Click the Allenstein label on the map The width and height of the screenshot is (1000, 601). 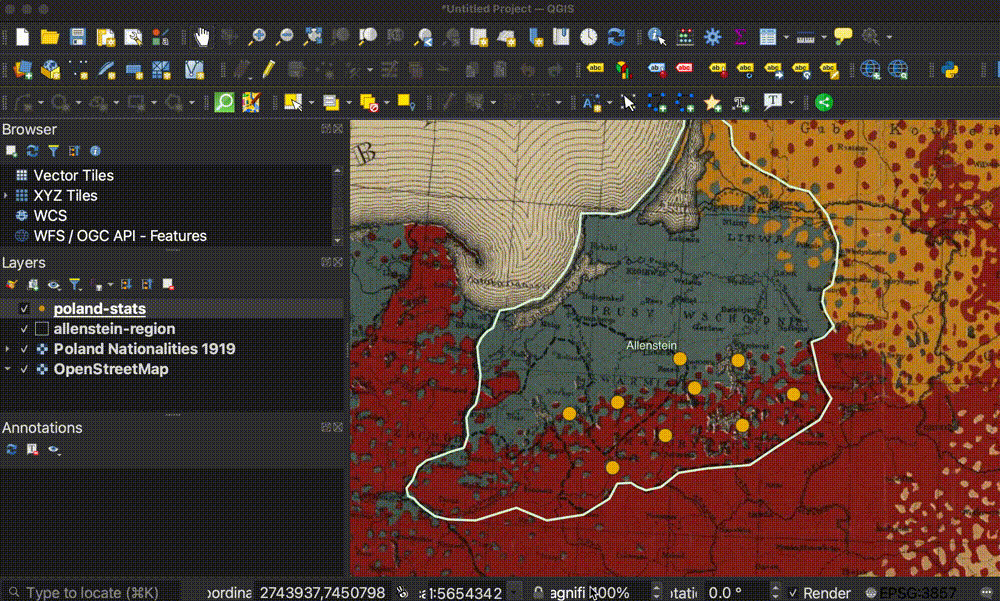[x=651, y=345]
